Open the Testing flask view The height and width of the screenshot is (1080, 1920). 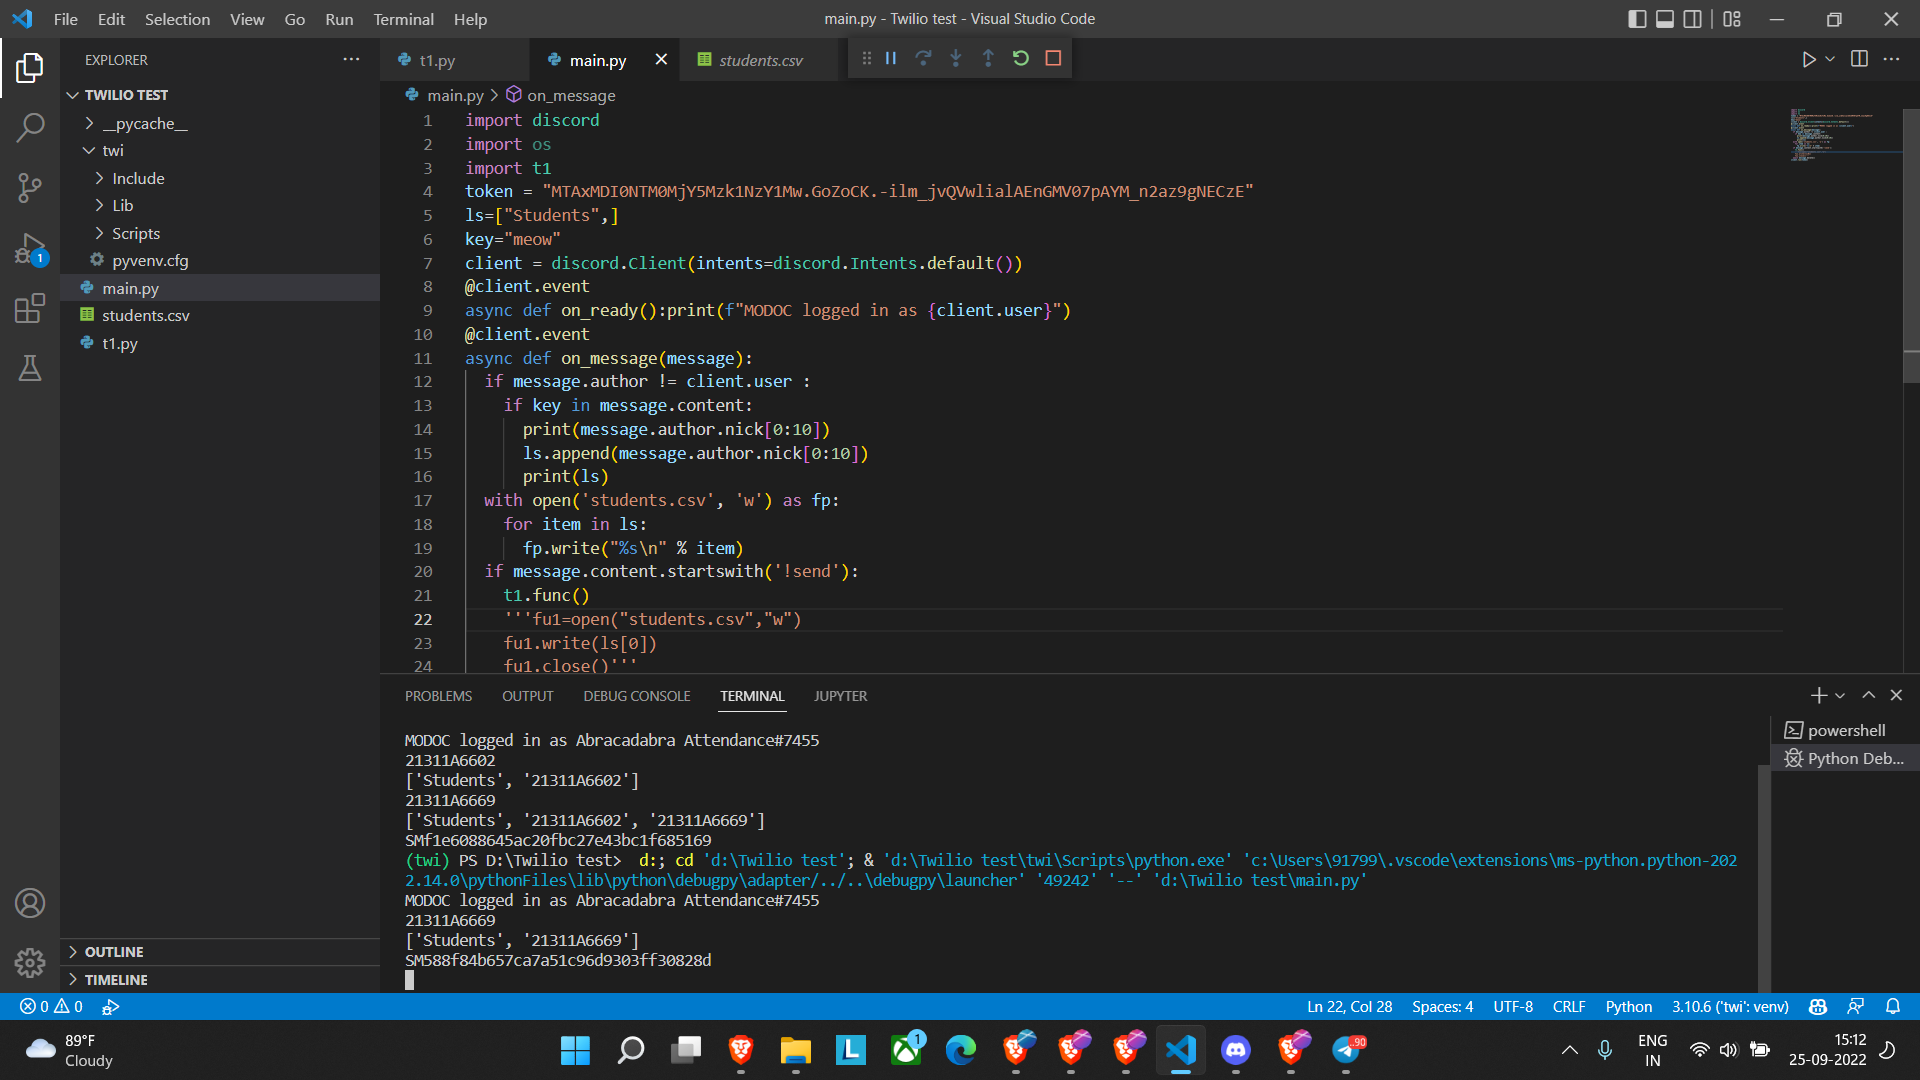30,368
